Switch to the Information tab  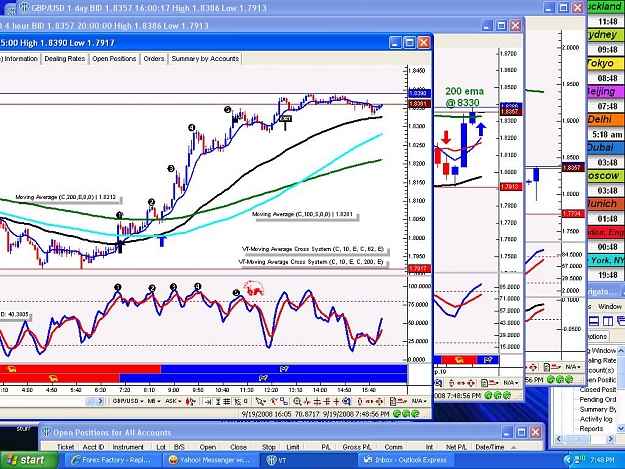click(20, 59)
